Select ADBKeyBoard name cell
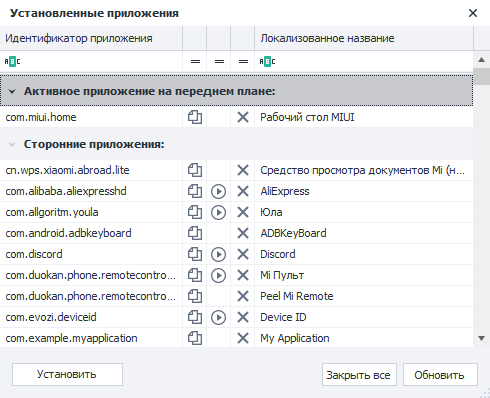 pos(364,233)
